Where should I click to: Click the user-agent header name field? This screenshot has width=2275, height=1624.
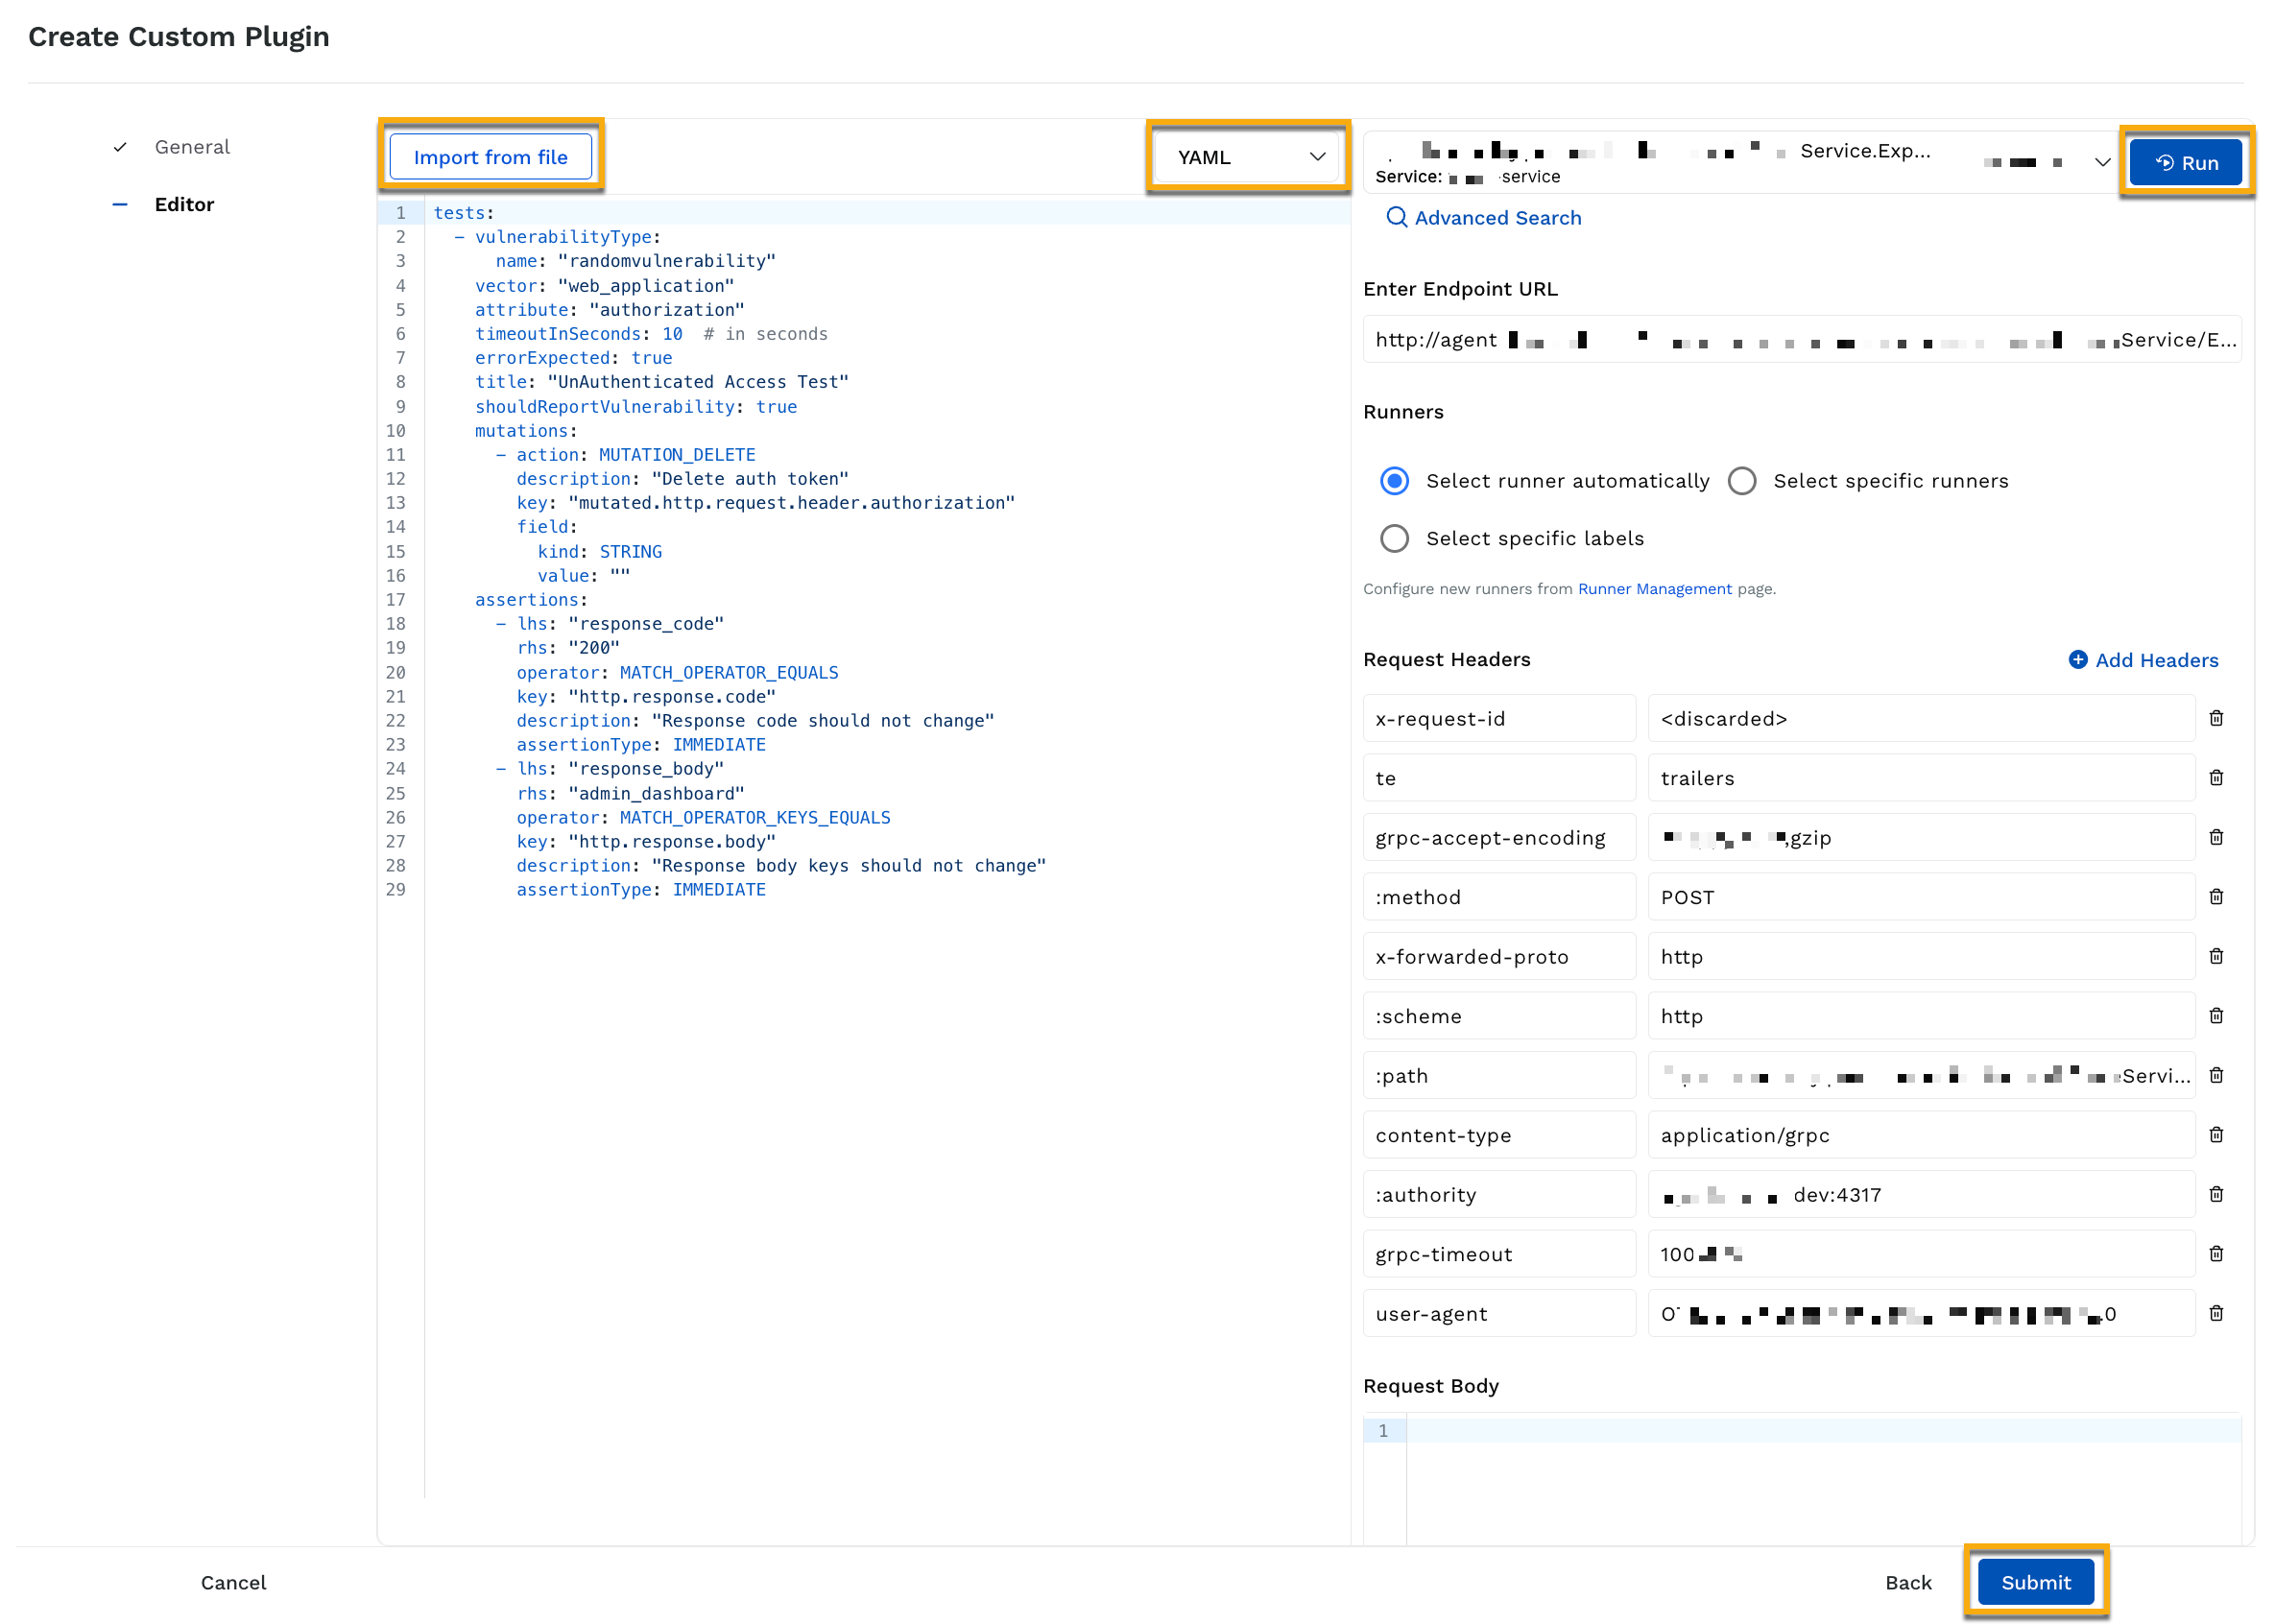tap(1499, 1313)
